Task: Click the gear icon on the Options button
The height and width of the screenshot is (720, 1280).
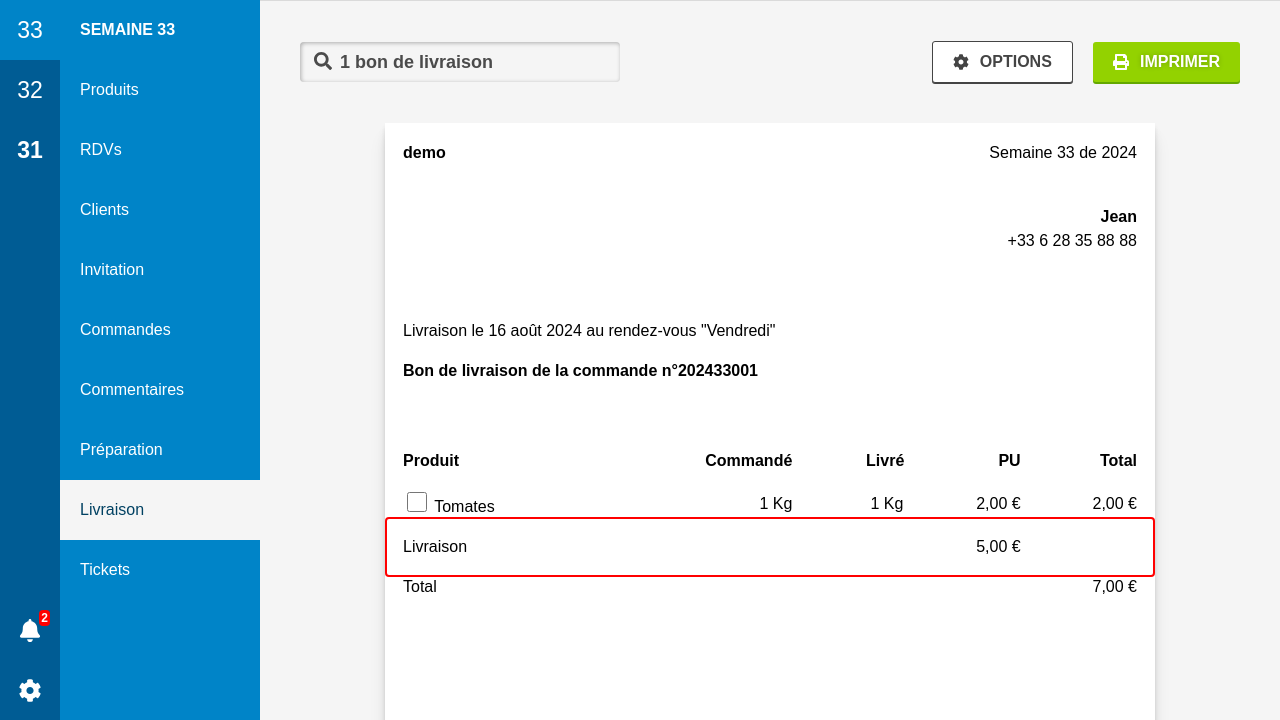Action: click(x=961, y=62)
